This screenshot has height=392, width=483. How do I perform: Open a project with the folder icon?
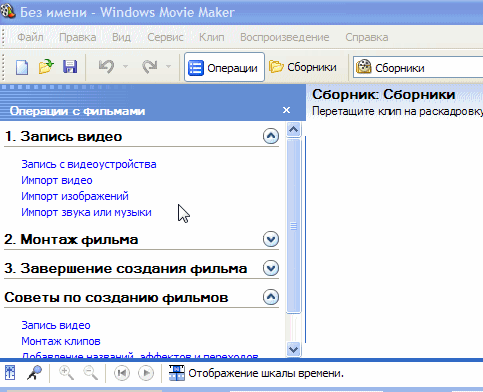(46, 67)
